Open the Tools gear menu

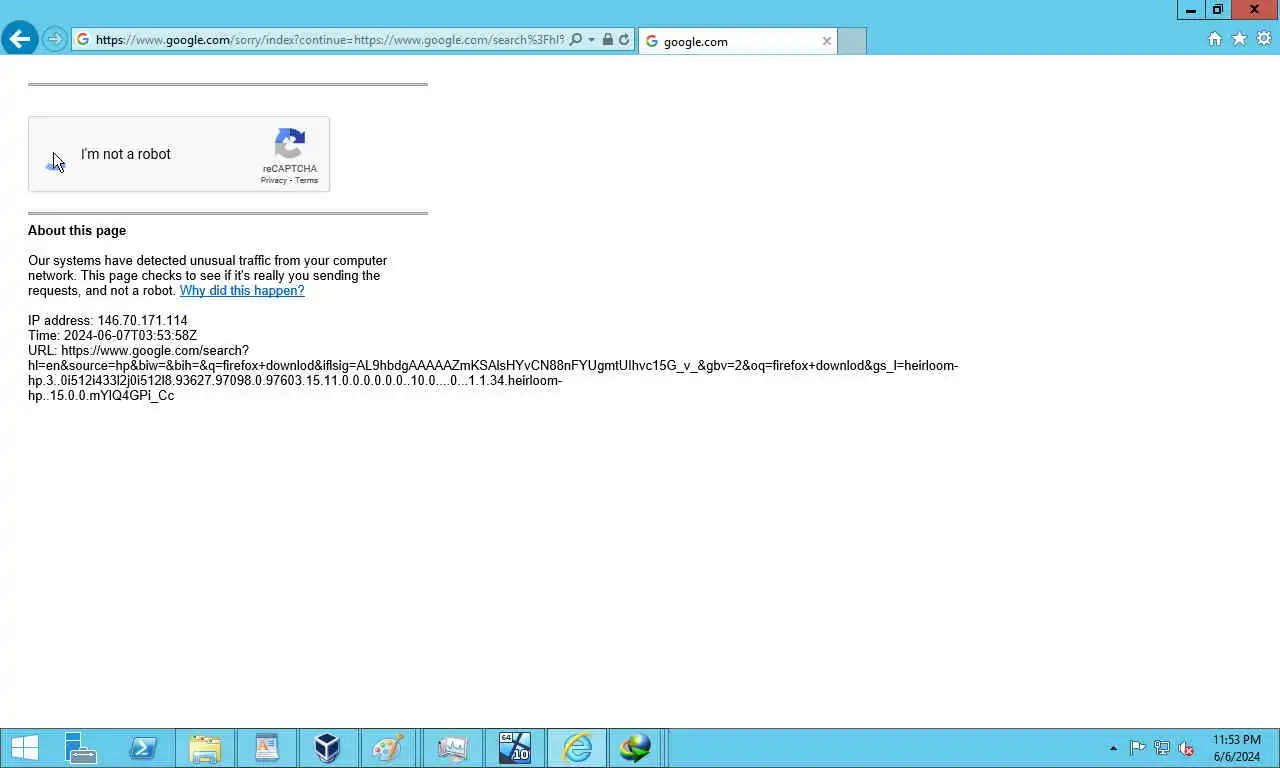coord(1264,39)
